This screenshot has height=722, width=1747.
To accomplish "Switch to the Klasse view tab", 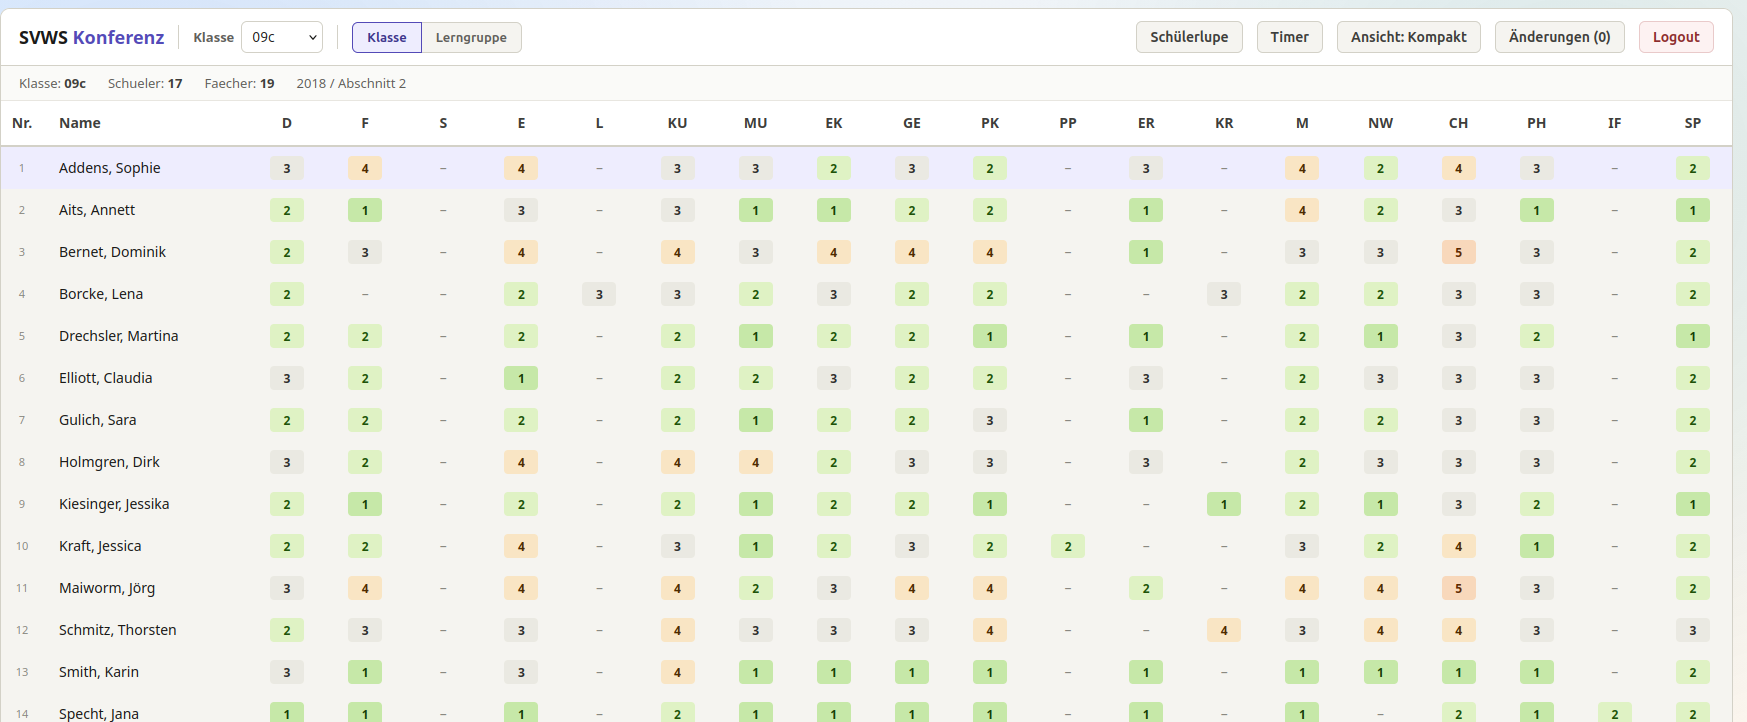I will pyautogui.click(x=386, y=37).
